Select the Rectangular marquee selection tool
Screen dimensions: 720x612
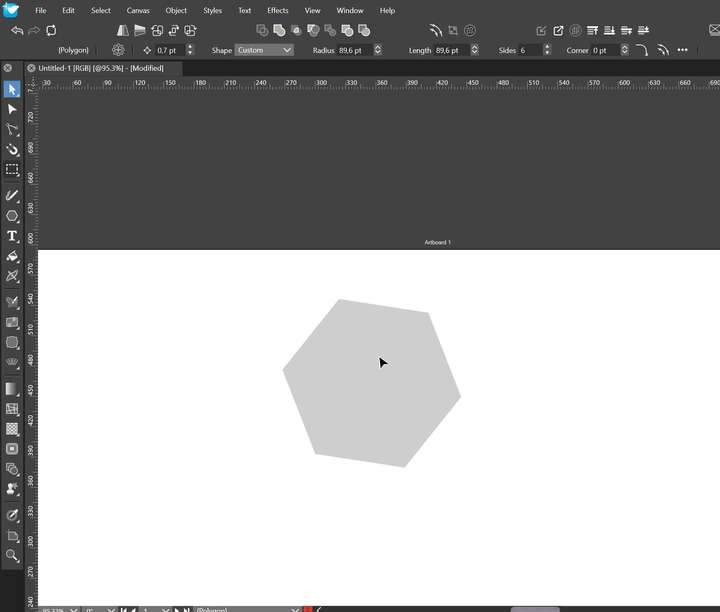tap(12, 170)
